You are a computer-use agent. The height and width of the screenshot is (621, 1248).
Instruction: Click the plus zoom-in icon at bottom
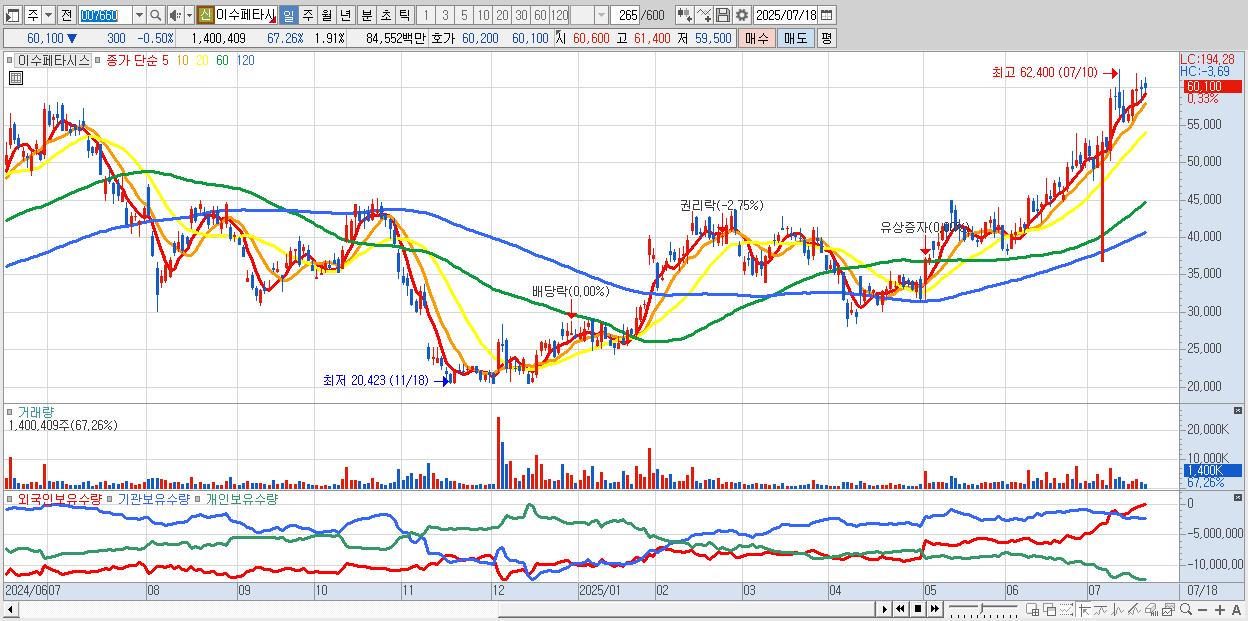tap(1220, 609)
